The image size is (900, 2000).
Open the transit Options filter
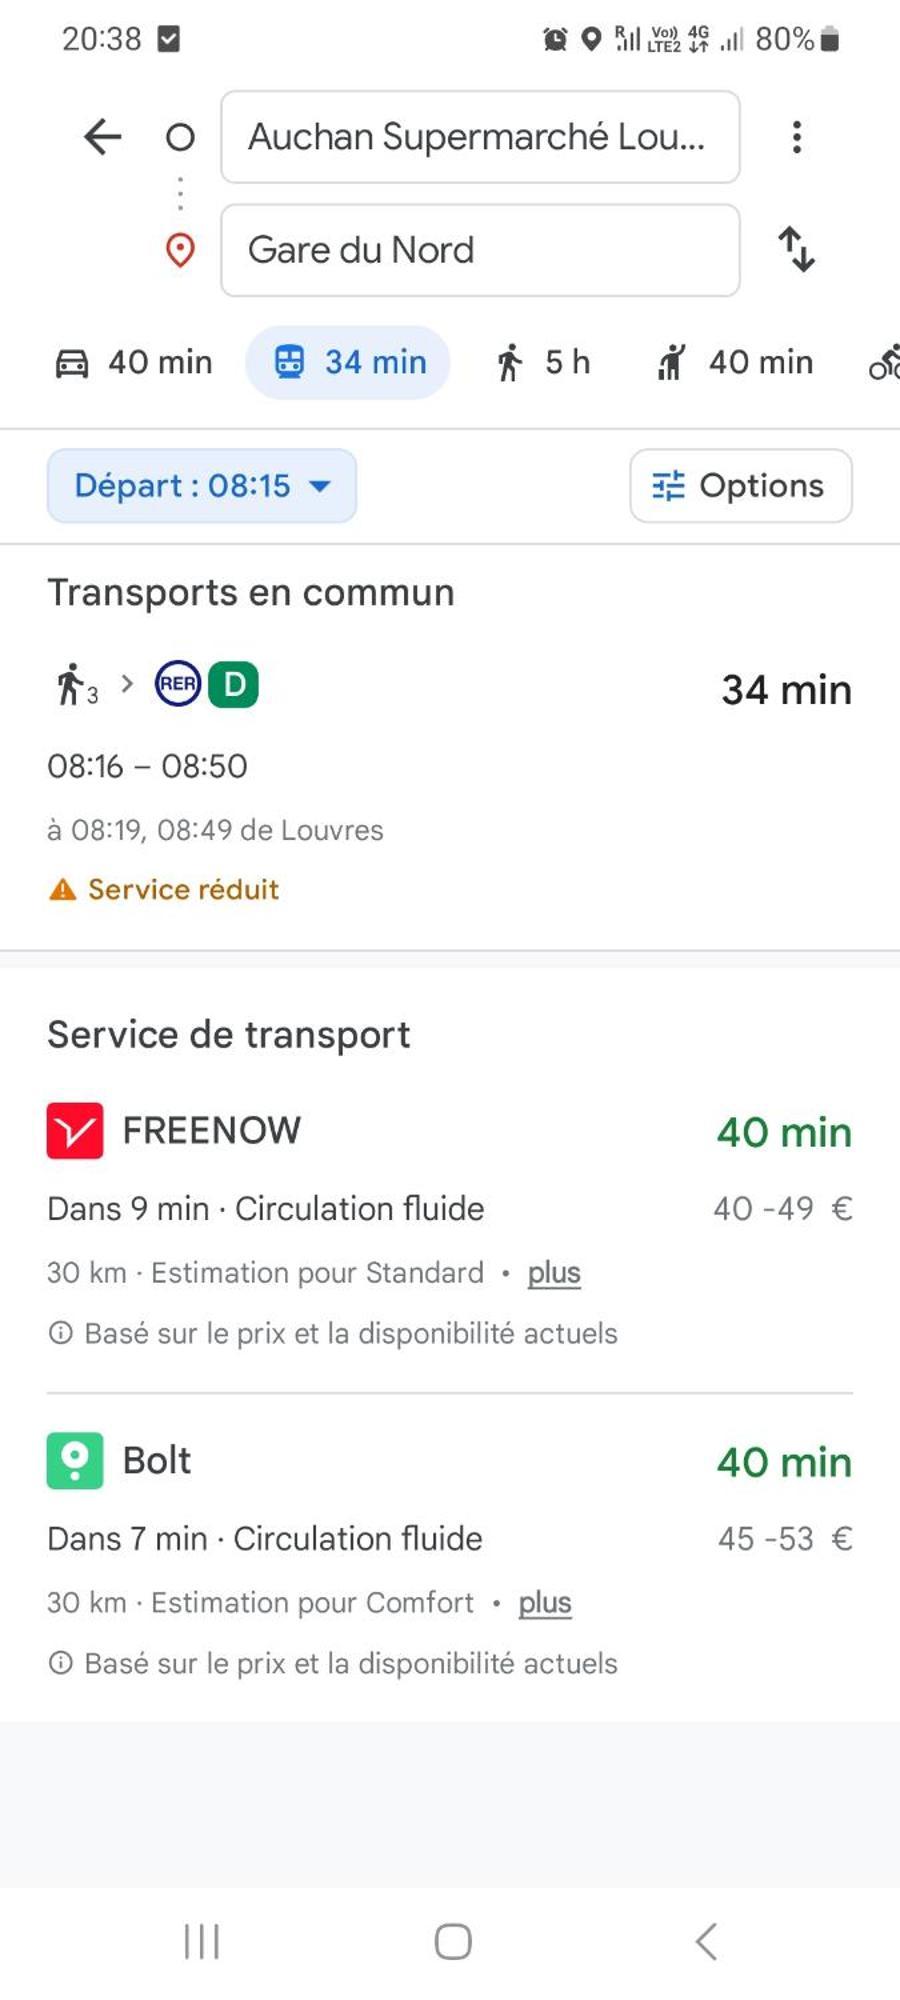[x=741, y=486]
